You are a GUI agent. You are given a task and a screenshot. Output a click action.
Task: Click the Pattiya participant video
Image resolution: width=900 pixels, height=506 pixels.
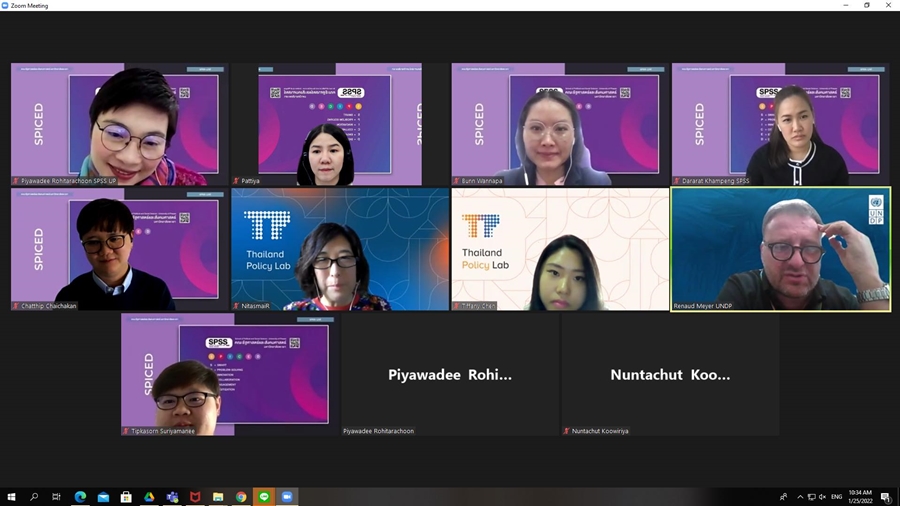click(x=340, y=124)
